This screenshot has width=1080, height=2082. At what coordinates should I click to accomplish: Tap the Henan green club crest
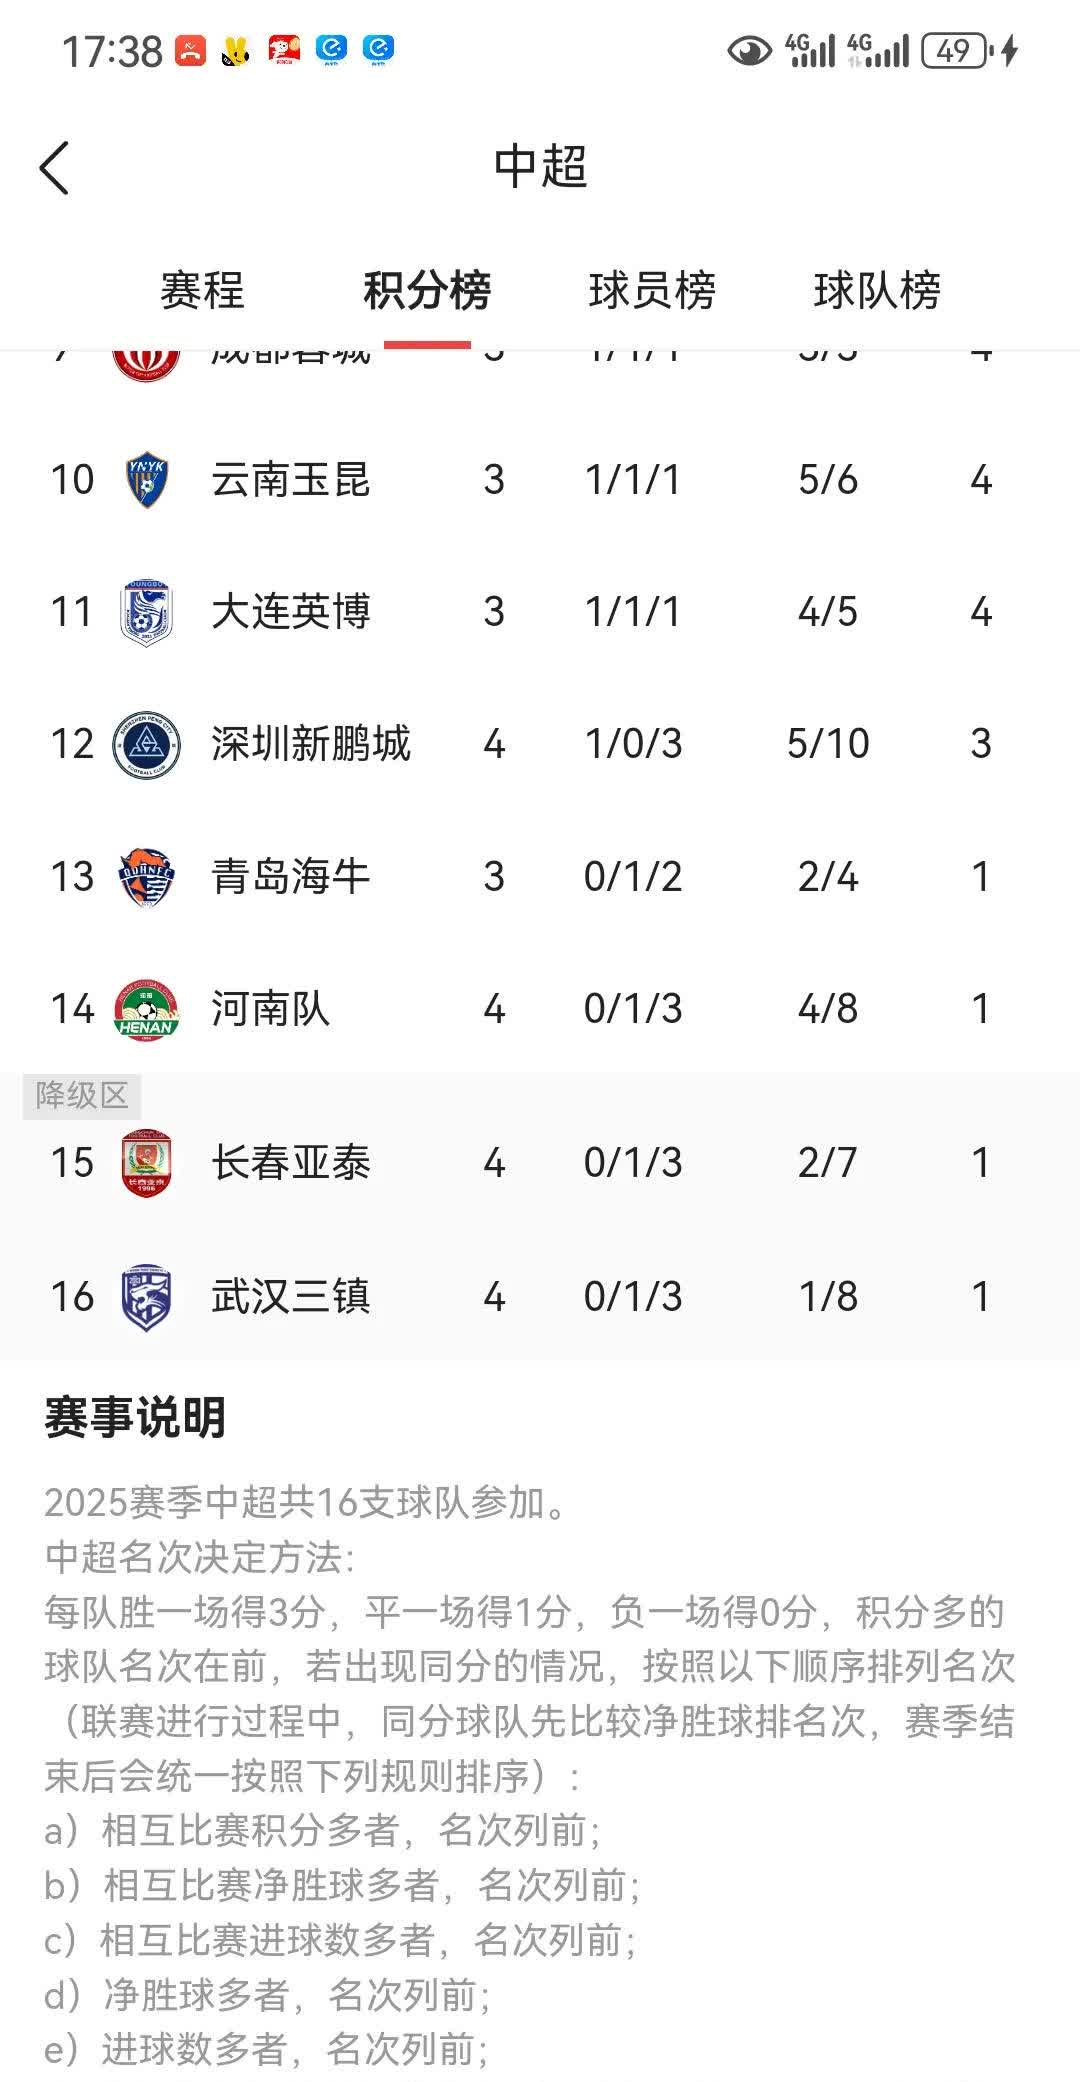click(x=146, y=1010)
